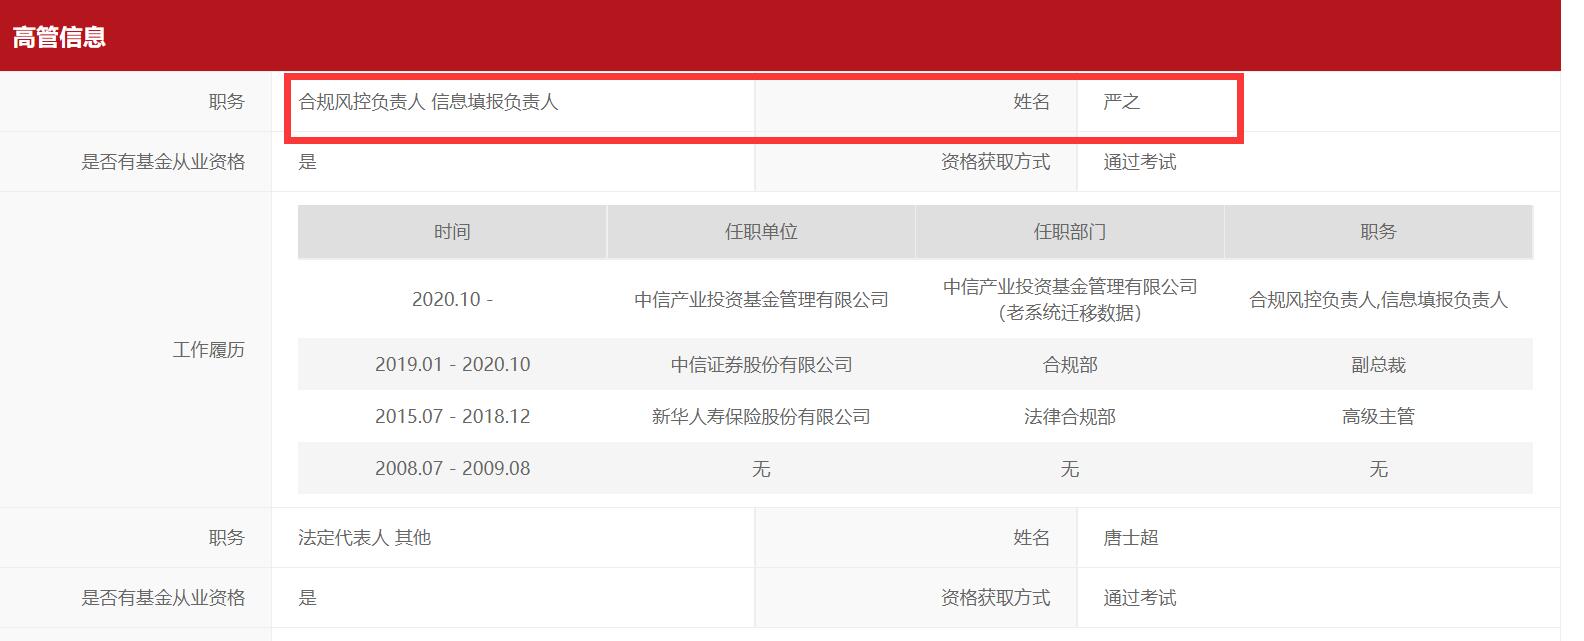Click the name 严之
Viewport: 1584px width, 641px height.
point(1122,102)
